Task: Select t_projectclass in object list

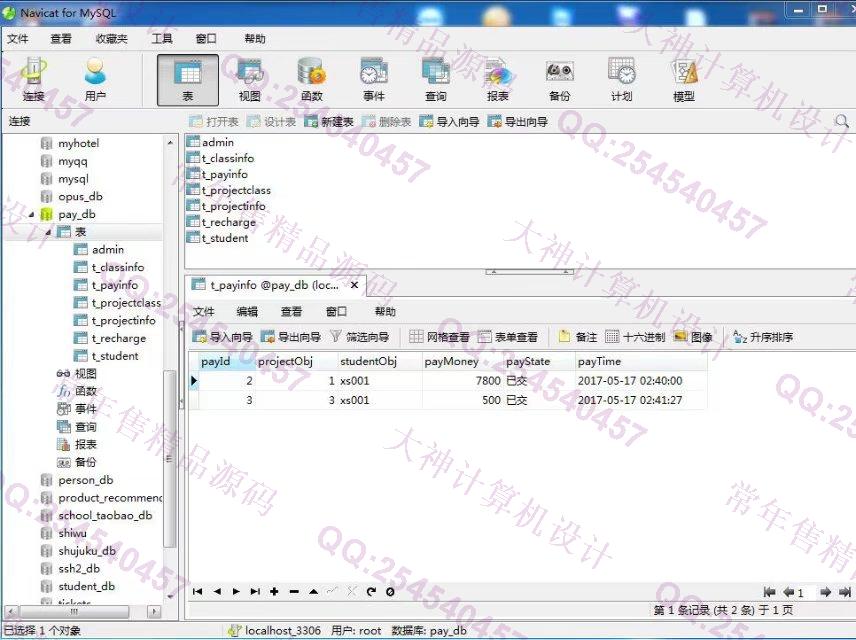Action: 236,190
